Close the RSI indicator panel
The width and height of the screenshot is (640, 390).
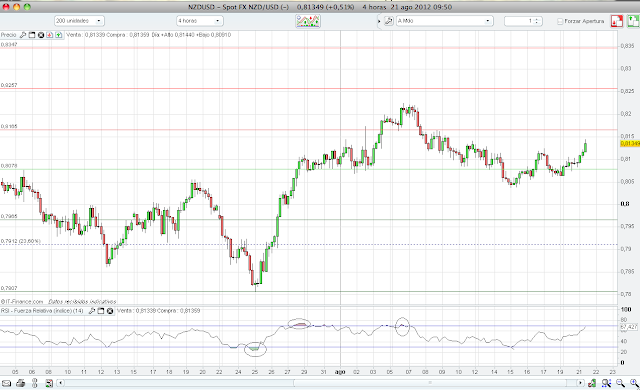point(110,311)
